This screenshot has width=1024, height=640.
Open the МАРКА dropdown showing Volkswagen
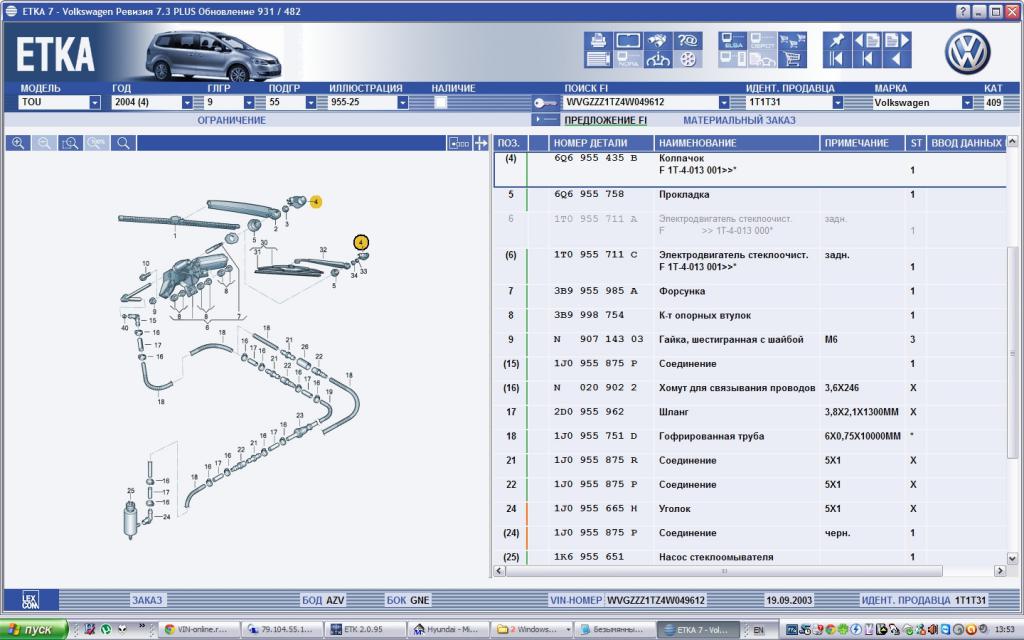pos(967,103)
